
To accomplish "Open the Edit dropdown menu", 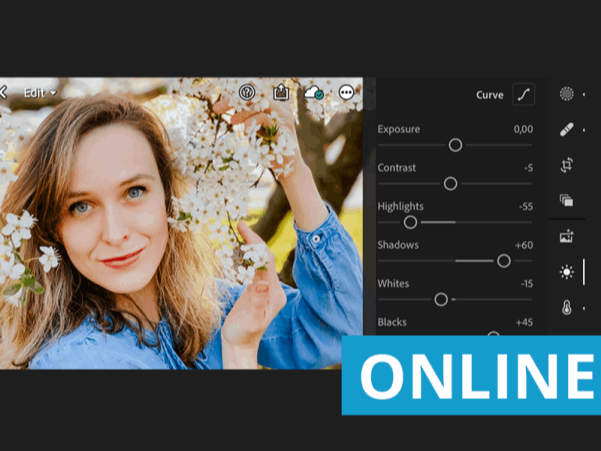I will point(40,93).
